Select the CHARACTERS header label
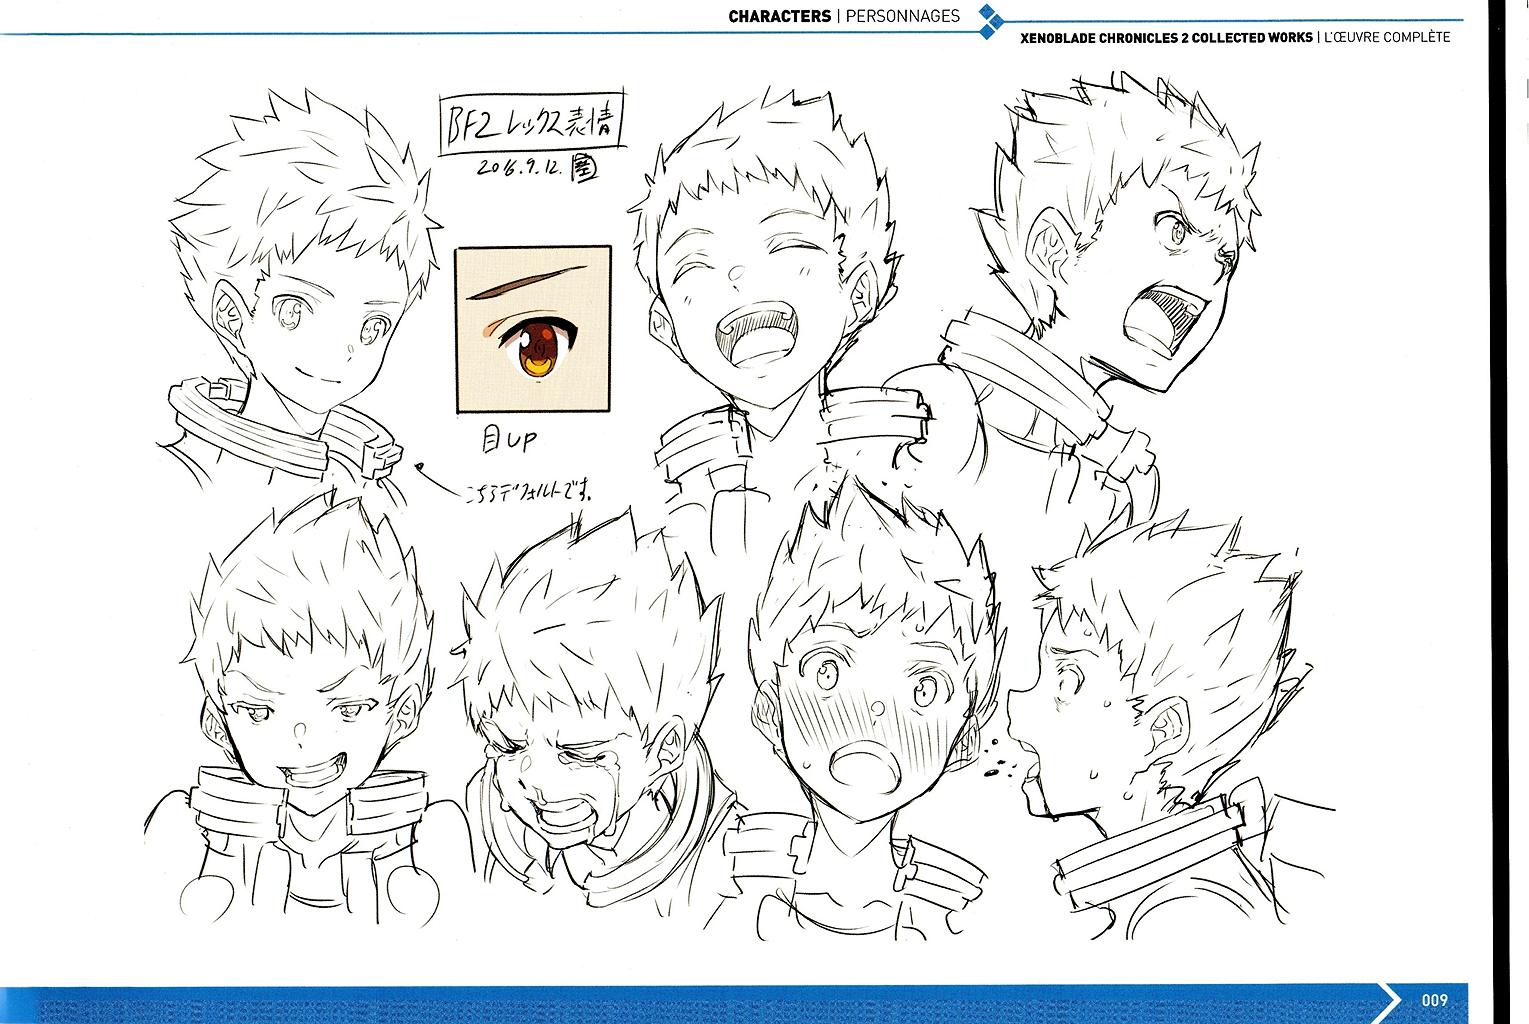Image resolution: width=1529 pixels, height=1024 pixels. pos(779,16)
